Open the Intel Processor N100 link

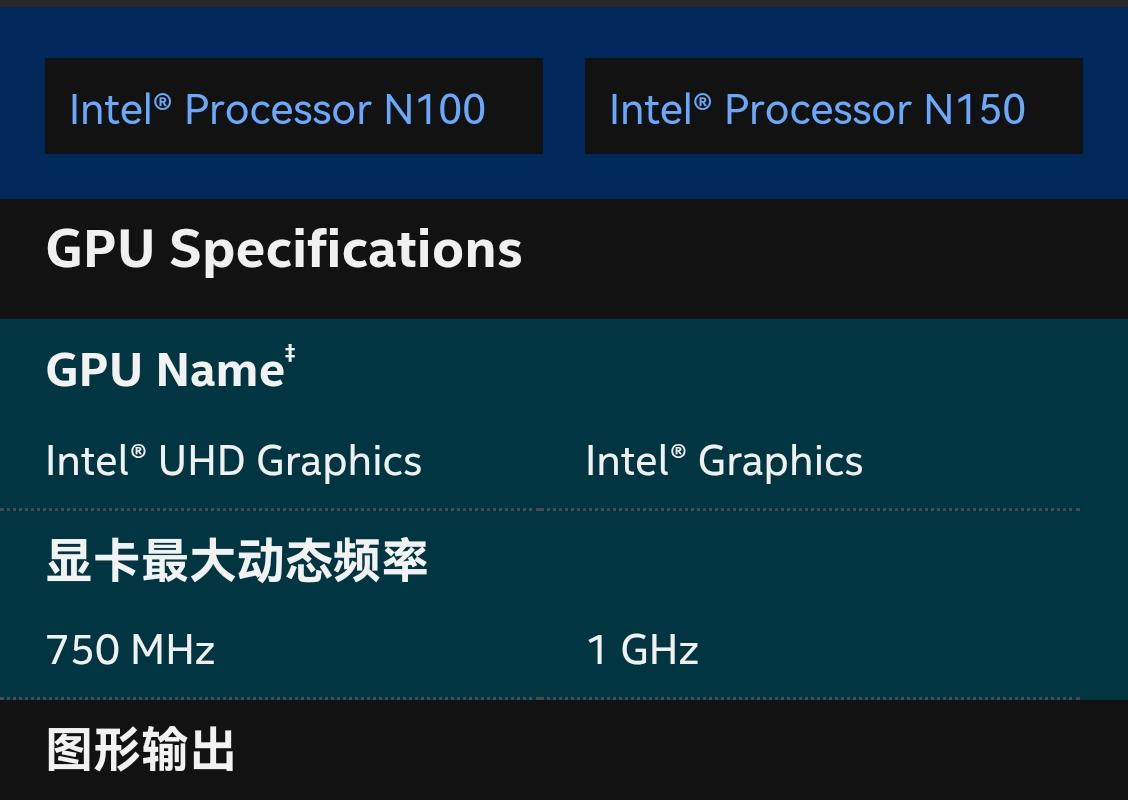tap(277, 109)
